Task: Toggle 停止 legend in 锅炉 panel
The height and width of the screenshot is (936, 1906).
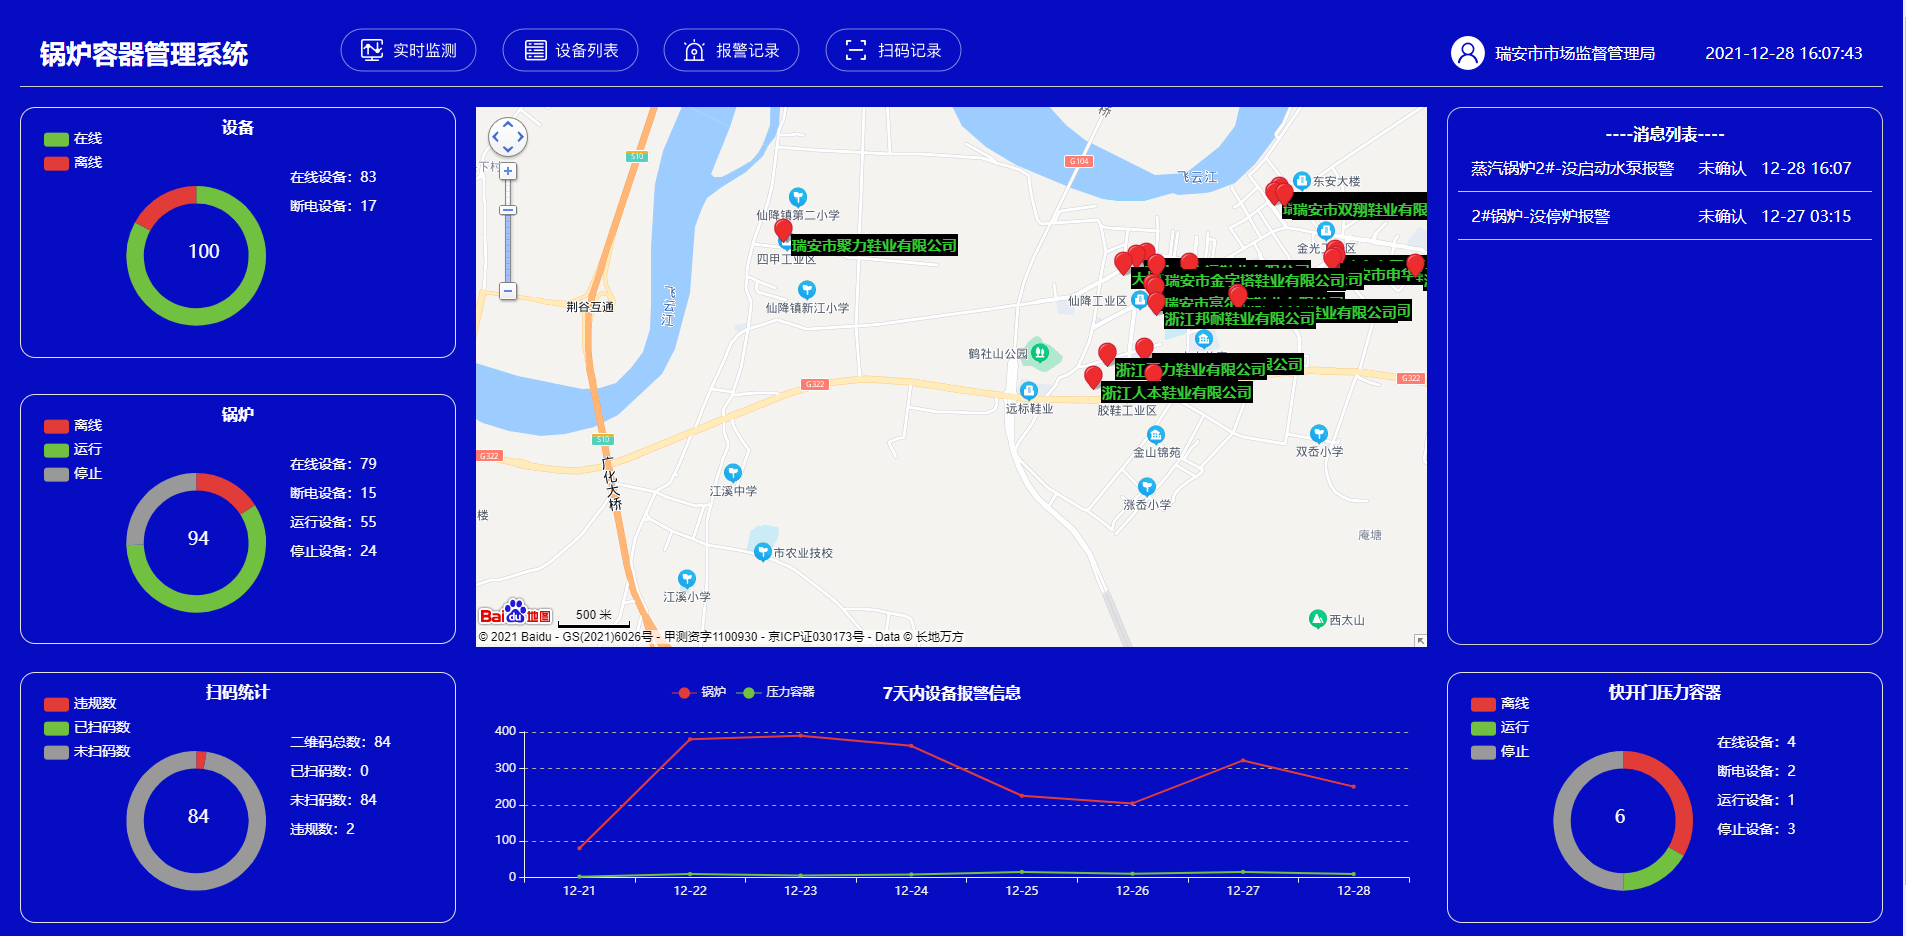Action: click(73, 474)
